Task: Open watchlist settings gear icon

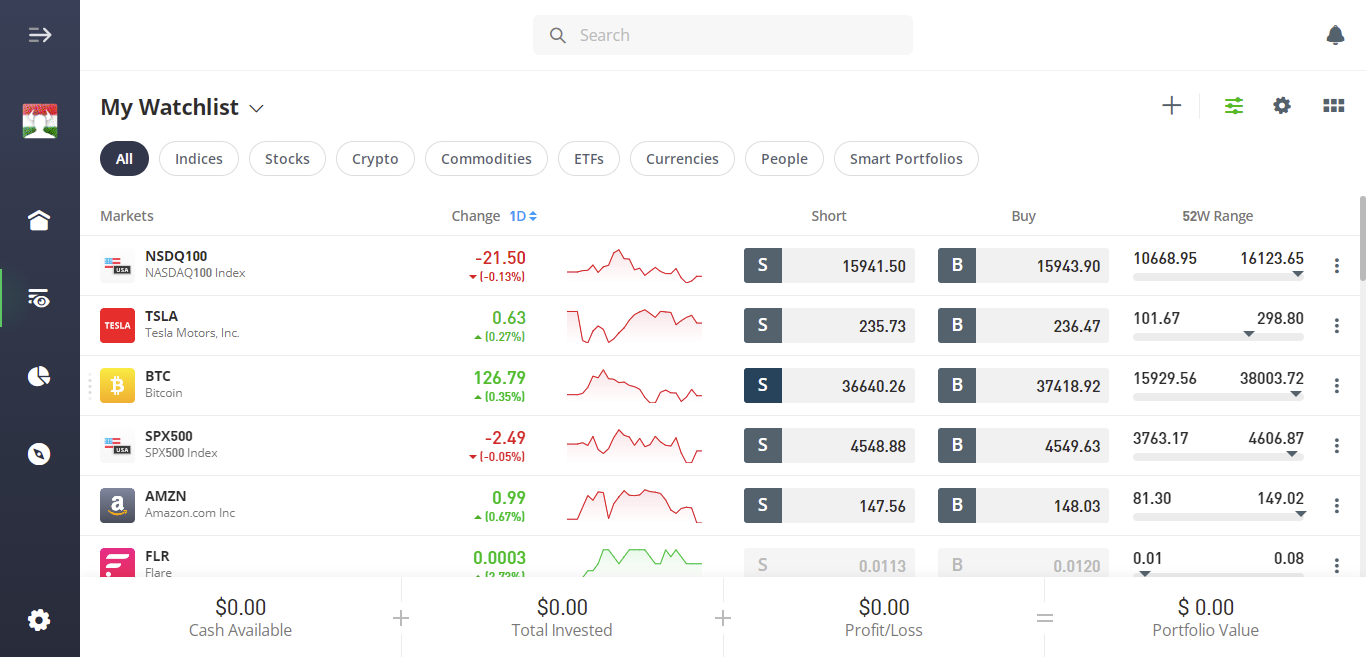Action: point(1282,105)
